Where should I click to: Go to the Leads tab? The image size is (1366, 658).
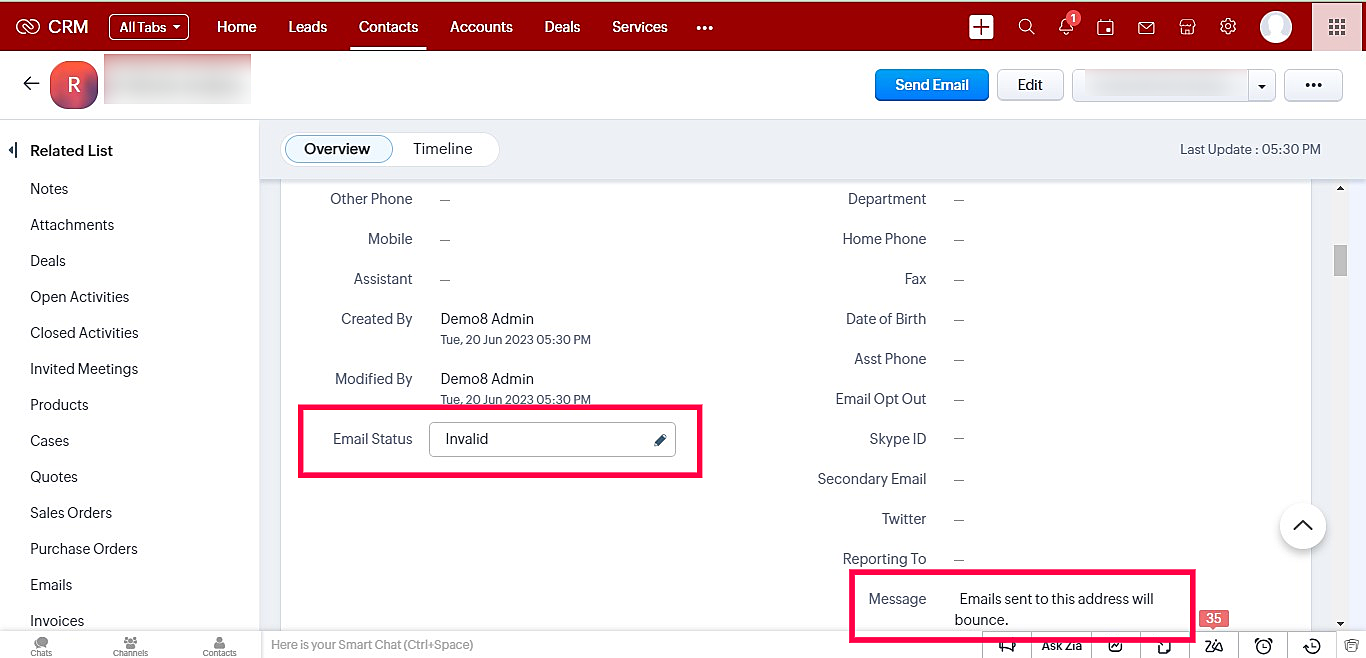point(308,27)
